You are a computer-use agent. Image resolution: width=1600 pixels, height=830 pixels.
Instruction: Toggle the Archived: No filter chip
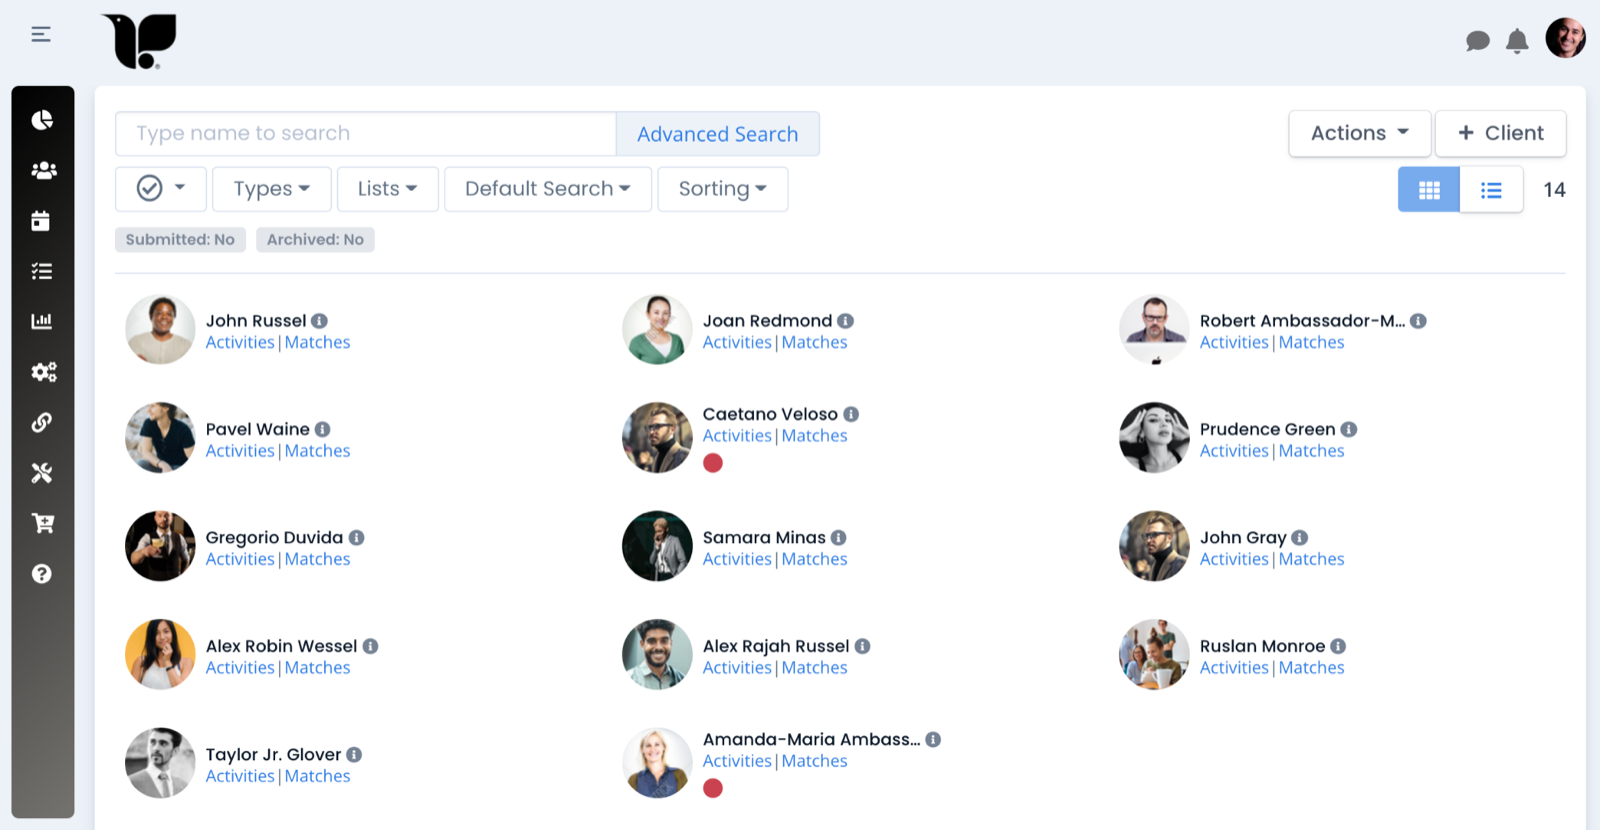pyautogui.click(x=315, y=239)
